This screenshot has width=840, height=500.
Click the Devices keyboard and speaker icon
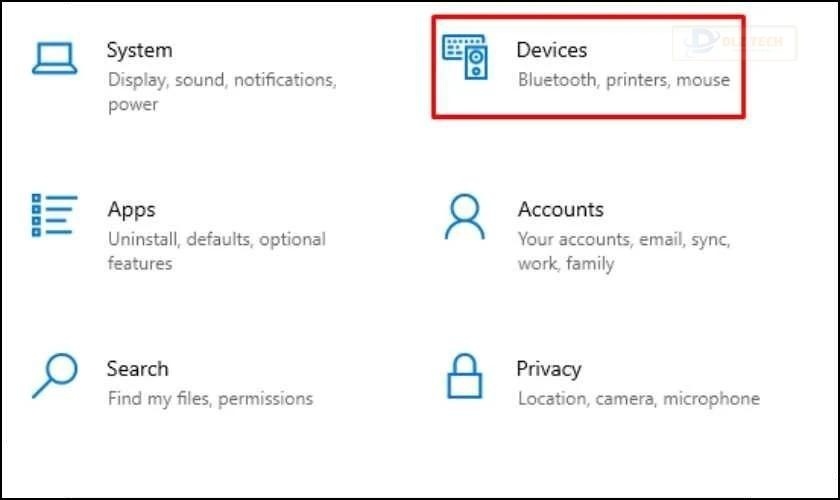click(x=465, y=58)
